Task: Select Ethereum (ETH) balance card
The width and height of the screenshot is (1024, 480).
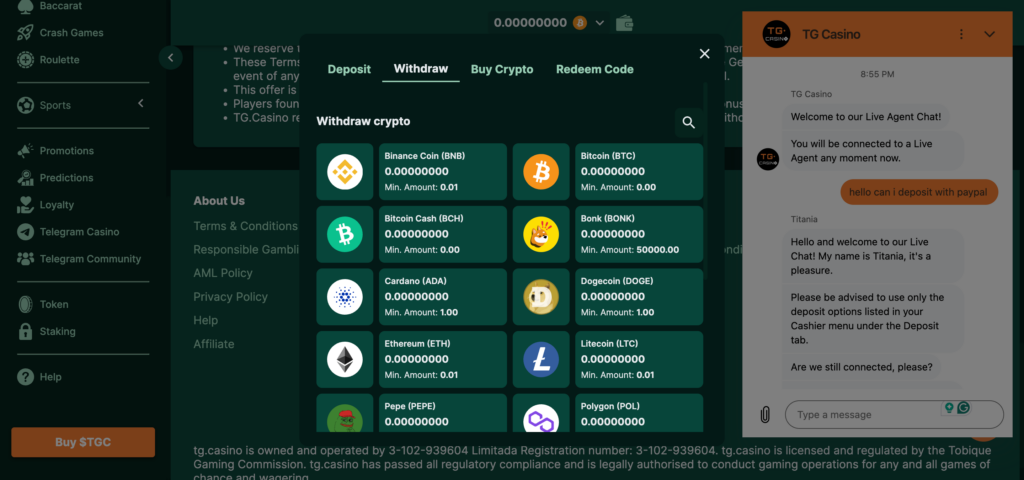Action: 443,360
